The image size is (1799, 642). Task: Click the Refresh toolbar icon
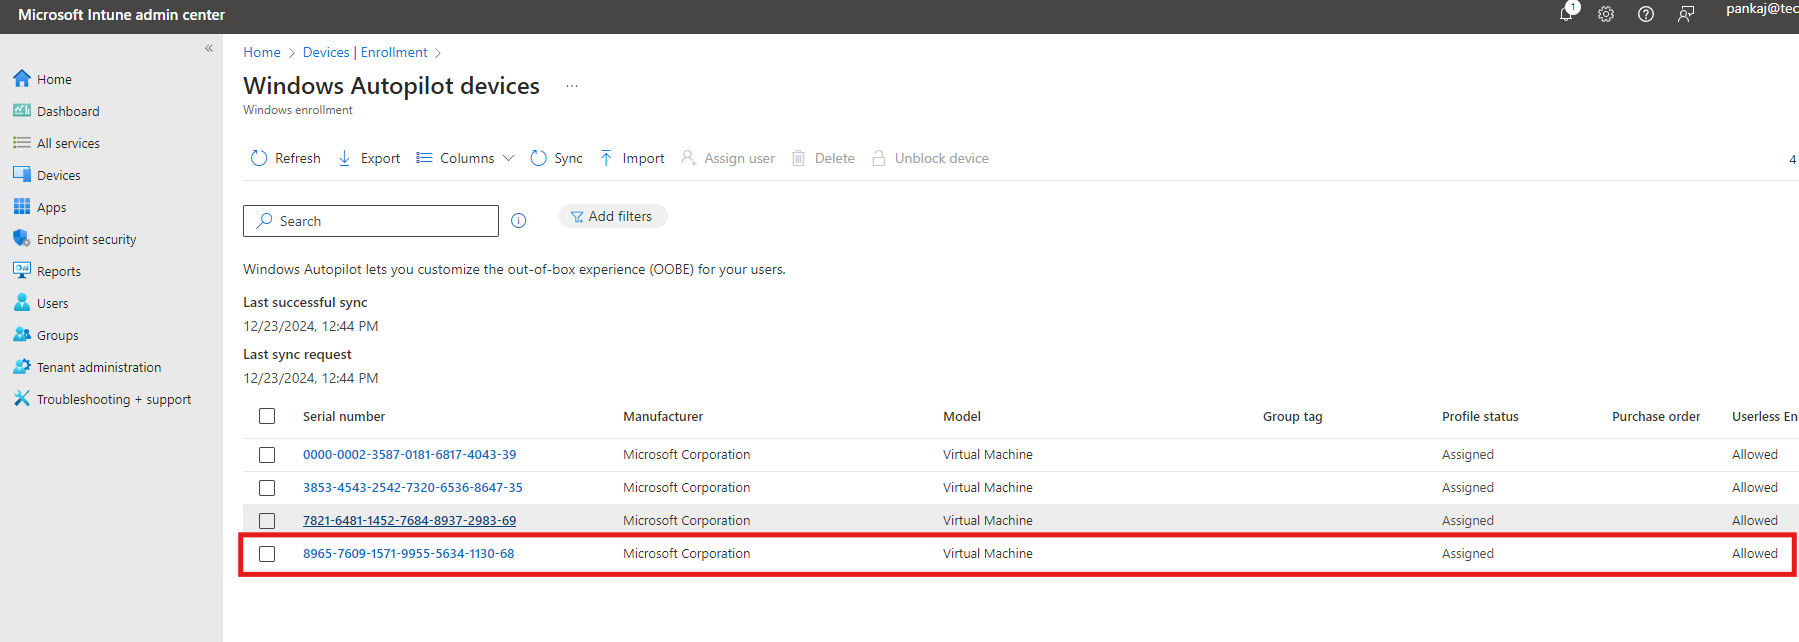[x=259, y=158]
